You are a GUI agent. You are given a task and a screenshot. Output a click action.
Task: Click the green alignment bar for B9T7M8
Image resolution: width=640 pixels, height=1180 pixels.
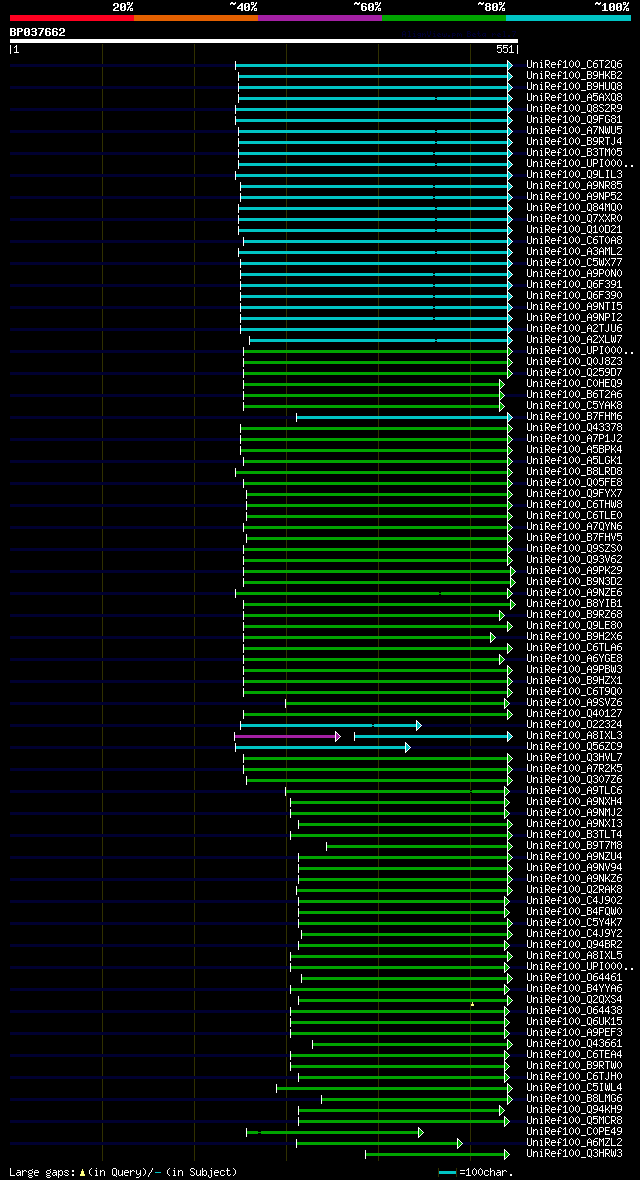point(418,846)
